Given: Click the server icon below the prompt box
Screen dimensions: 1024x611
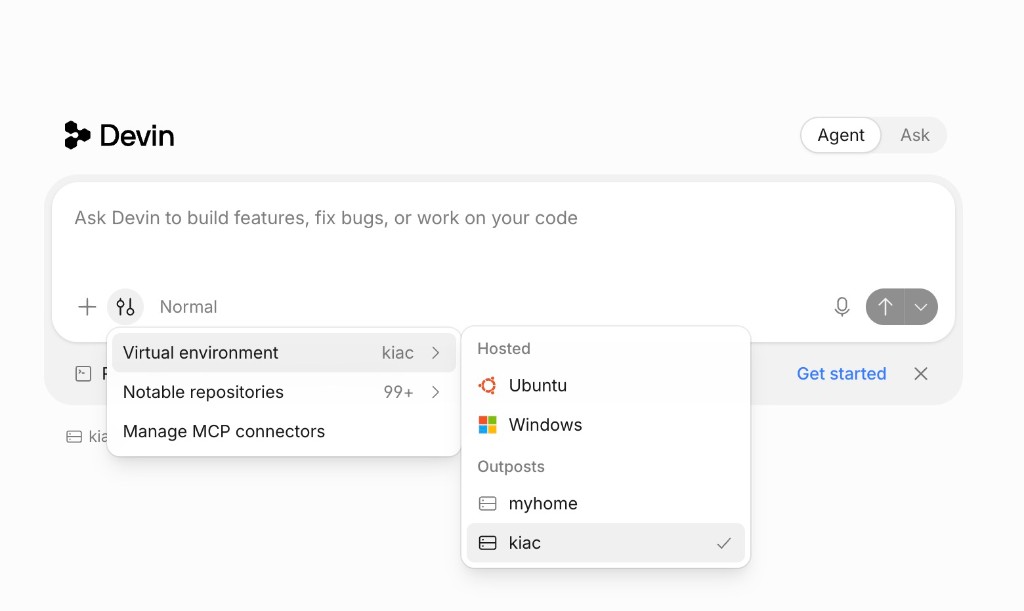Looking at the screenshot, I should click(x=74, y=437).
